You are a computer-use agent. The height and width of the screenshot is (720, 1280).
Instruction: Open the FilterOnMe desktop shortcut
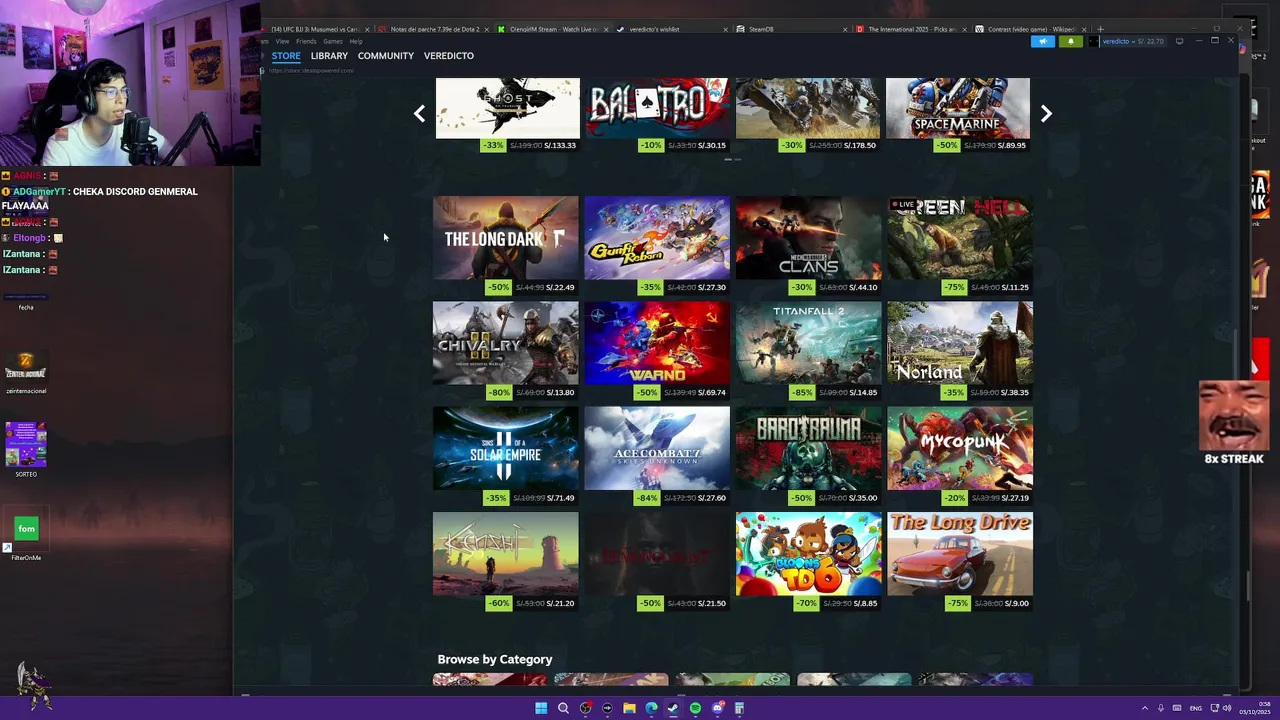click(26, 535)
